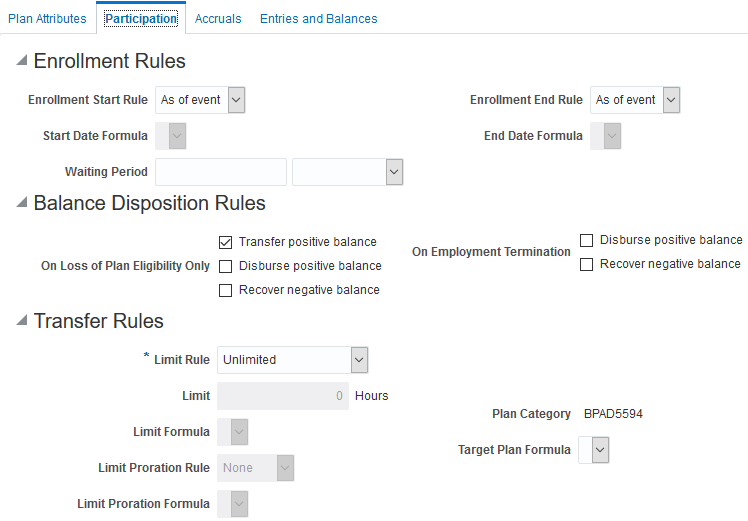Image resolution: width=748 pixels, height=521 pixels.
Task: Open the Entries and Balances tab
Action: 318,19
